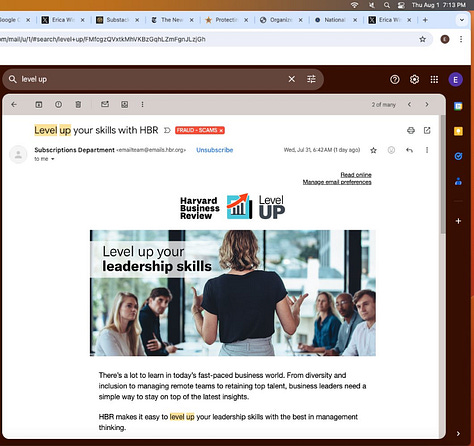Open the date and time menu
Screen dimensions: 474x446
click(x=438, y=5)
